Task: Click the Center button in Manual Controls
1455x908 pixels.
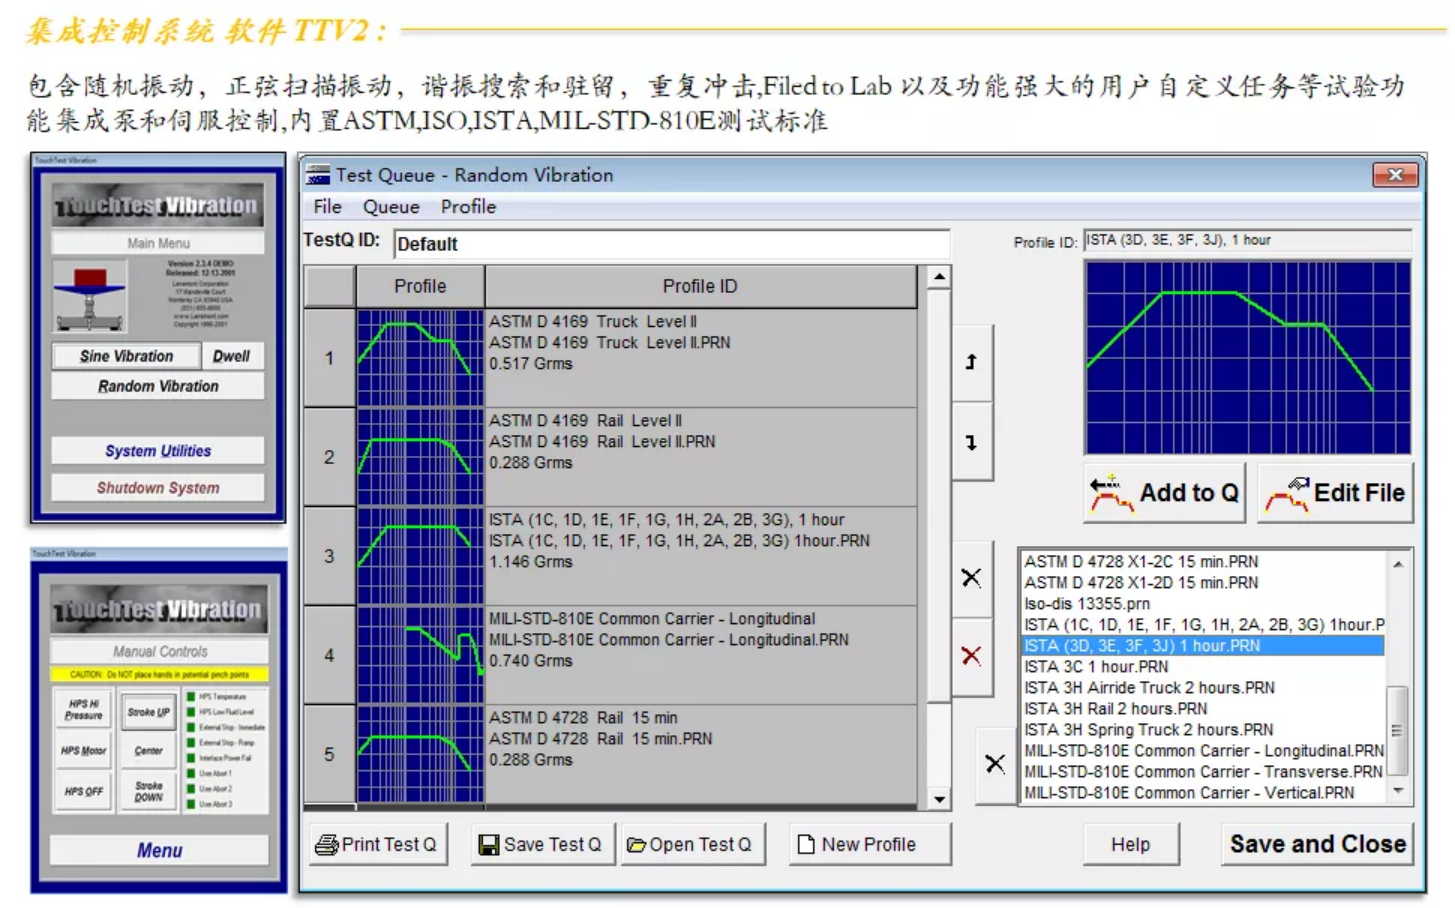Action: click(149, 751)
